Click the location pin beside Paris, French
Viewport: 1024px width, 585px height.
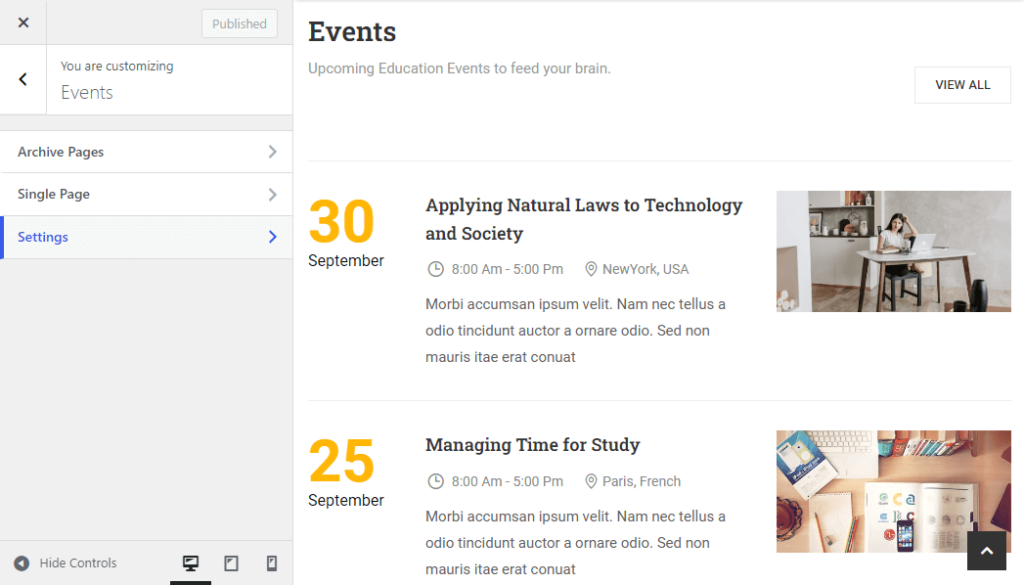(x=590, y=481)
